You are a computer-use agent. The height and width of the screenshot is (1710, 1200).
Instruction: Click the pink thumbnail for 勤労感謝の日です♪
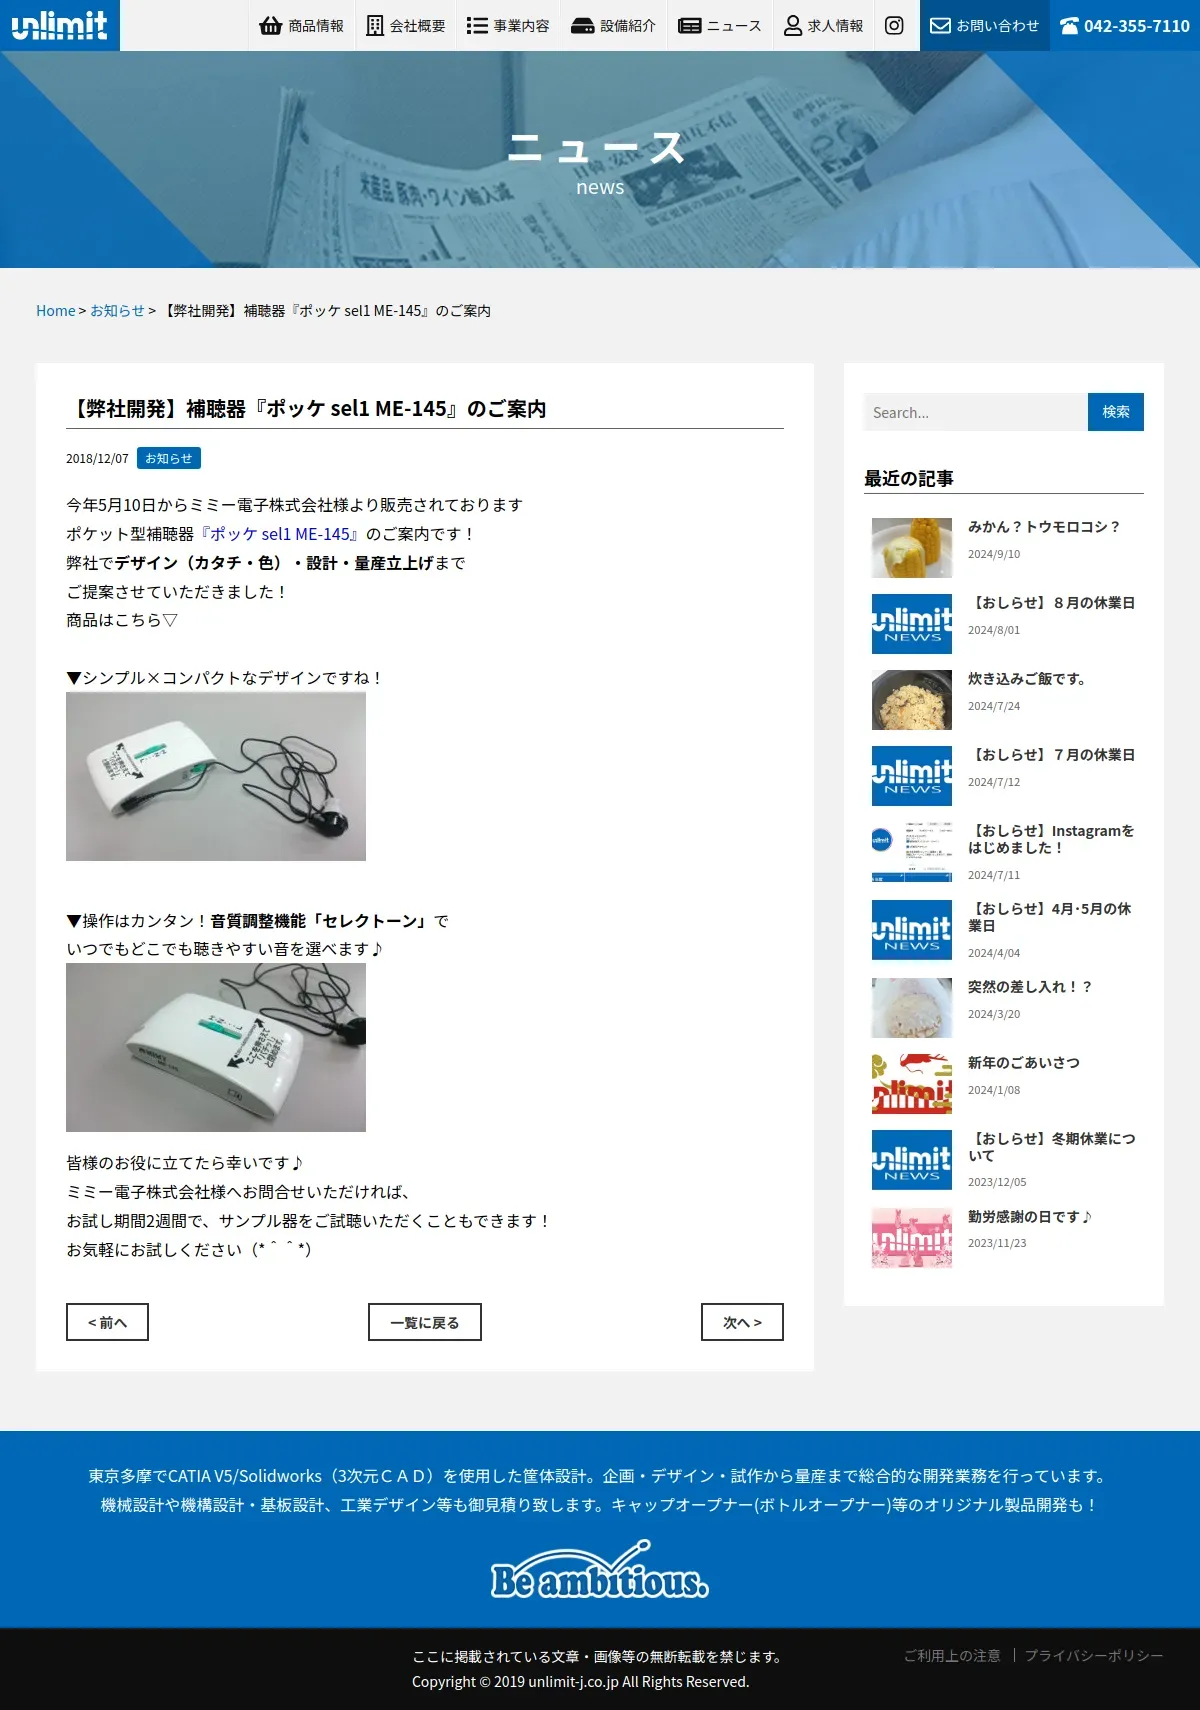(912, 1238)
